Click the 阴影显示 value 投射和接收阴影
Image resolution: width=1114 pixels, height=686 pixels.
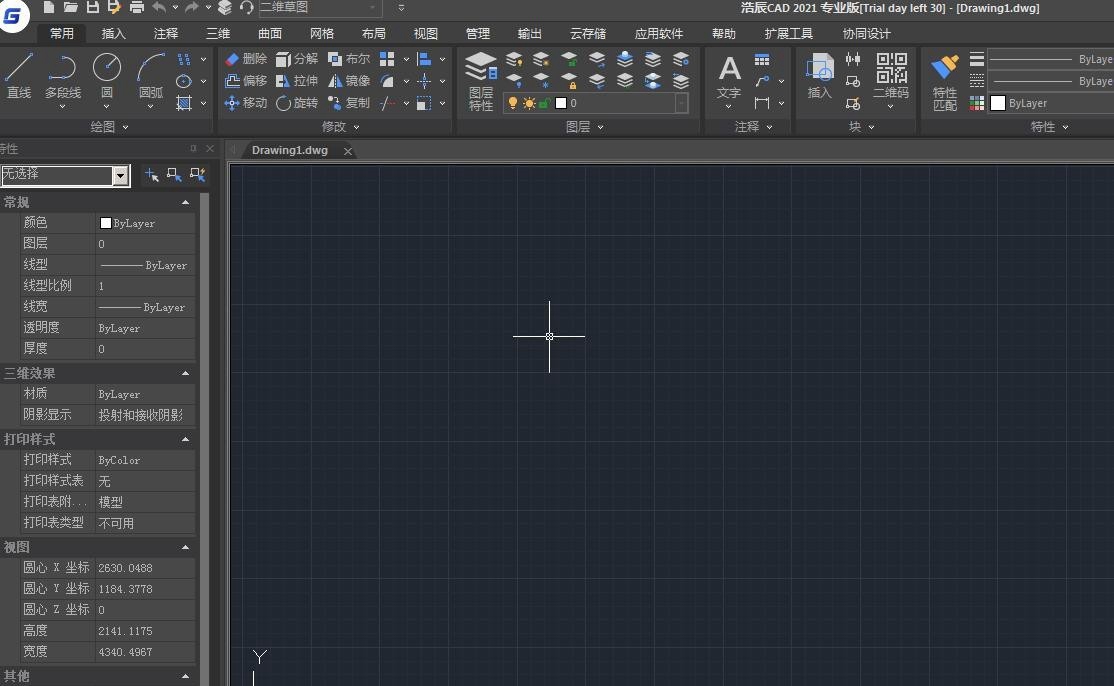146,415
